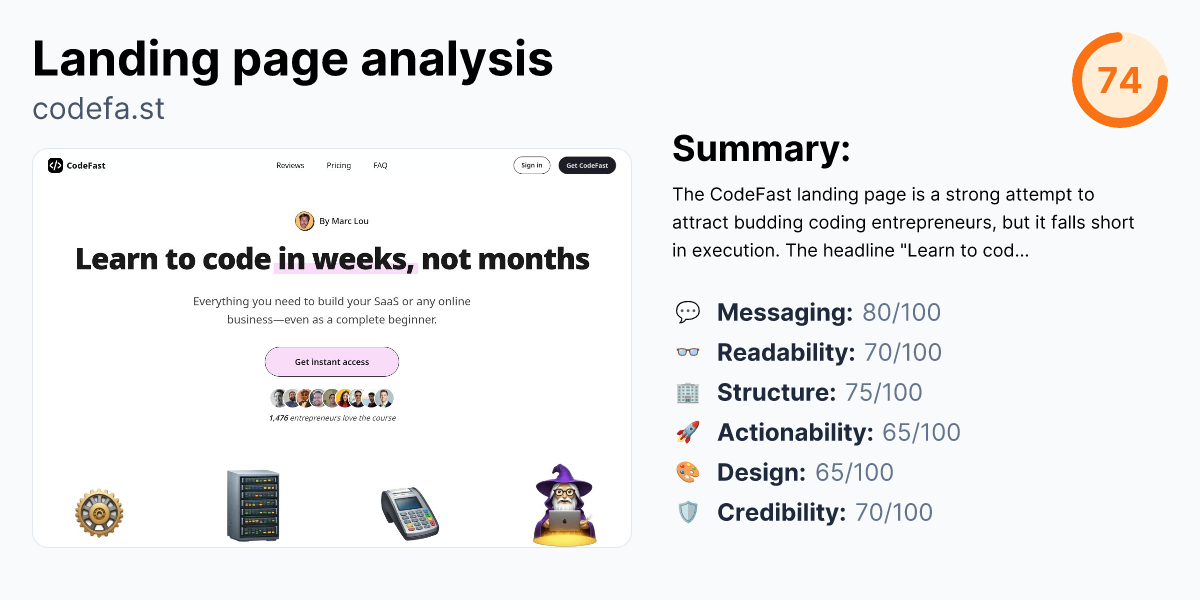Open the Pricing nav item
This screenshot has width=1200, height=600.
click(339, 165)
